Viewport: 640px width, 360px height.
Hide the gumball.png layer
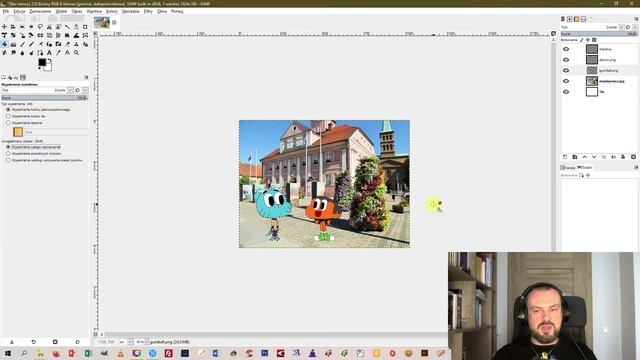(566, 70)
